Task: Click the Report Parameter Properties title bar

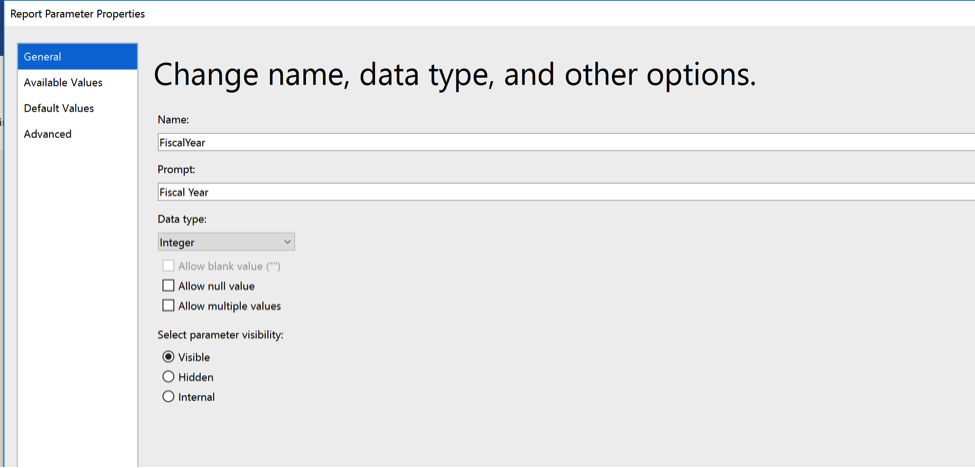Action: [x=488, y=14]
